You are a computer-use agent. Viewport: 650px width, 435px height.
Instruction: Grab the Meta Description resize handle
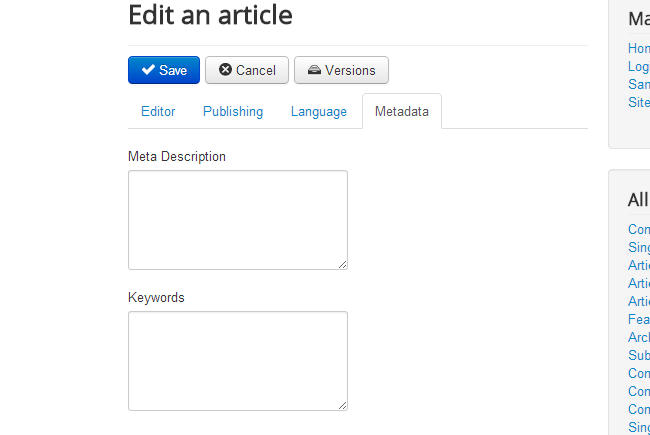pyautogui.click(x=343, y=265)
